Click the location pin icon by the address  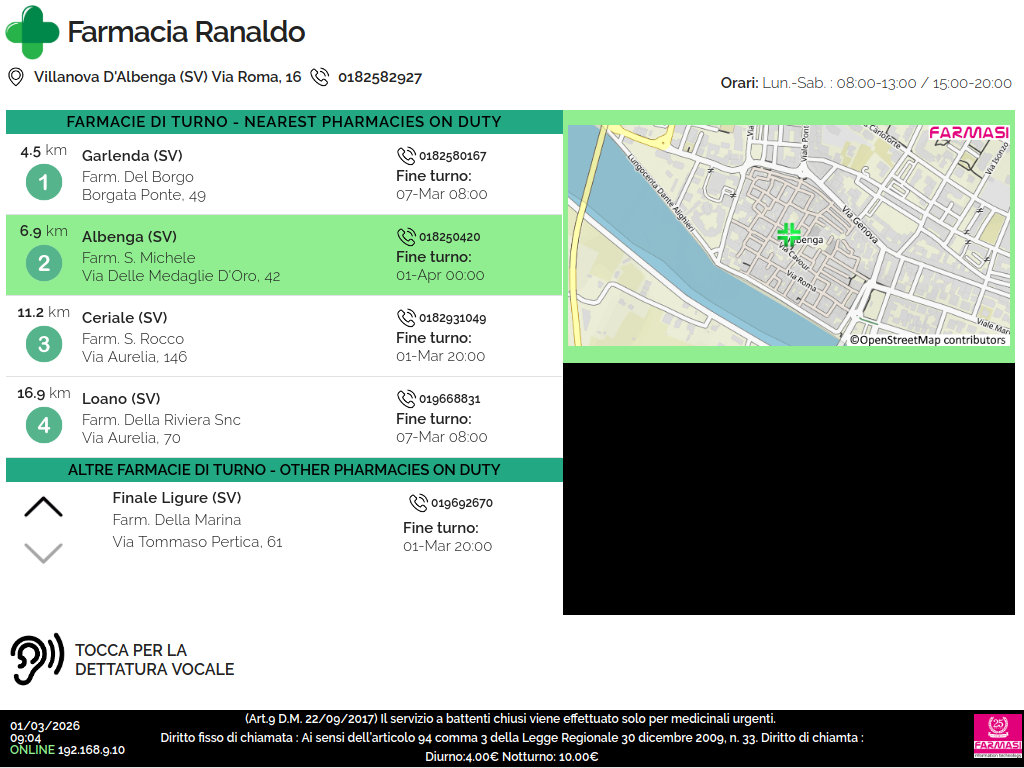point(16,77)
